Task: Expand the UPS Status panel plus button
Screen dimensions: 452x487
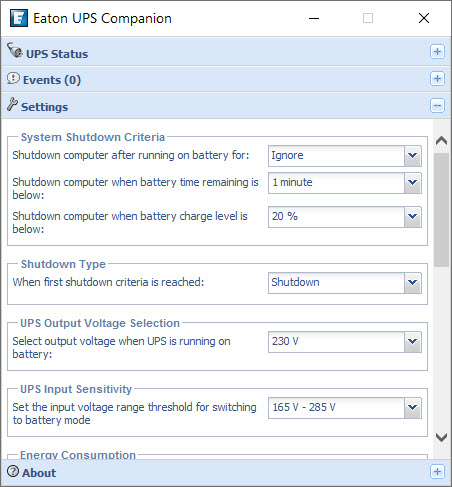Action: 437,52
